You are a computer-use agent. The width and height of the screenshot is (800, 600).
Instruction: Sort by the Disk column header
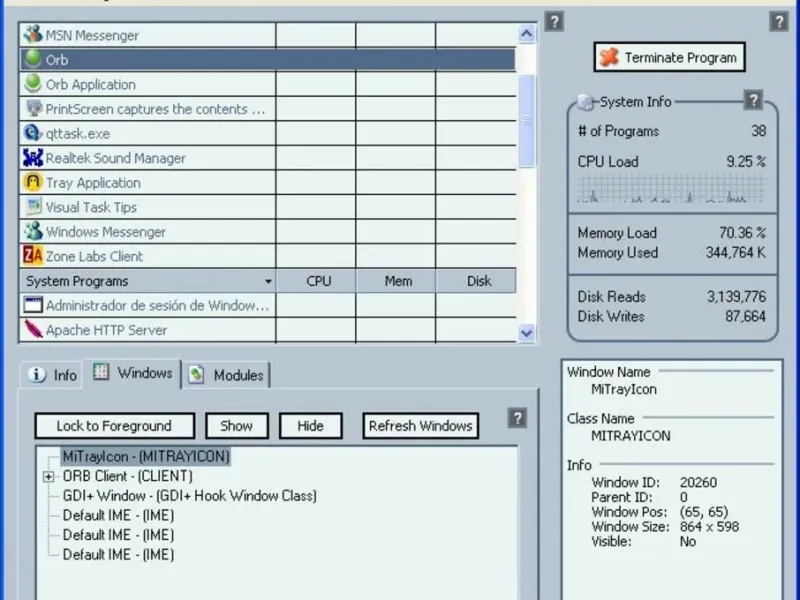pos(476,281)
